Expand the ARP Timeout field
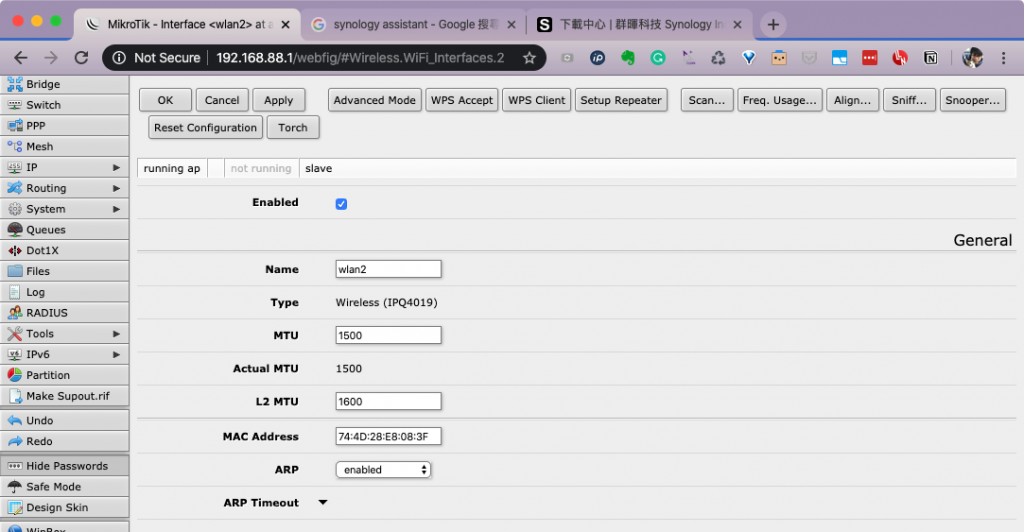 323,503
